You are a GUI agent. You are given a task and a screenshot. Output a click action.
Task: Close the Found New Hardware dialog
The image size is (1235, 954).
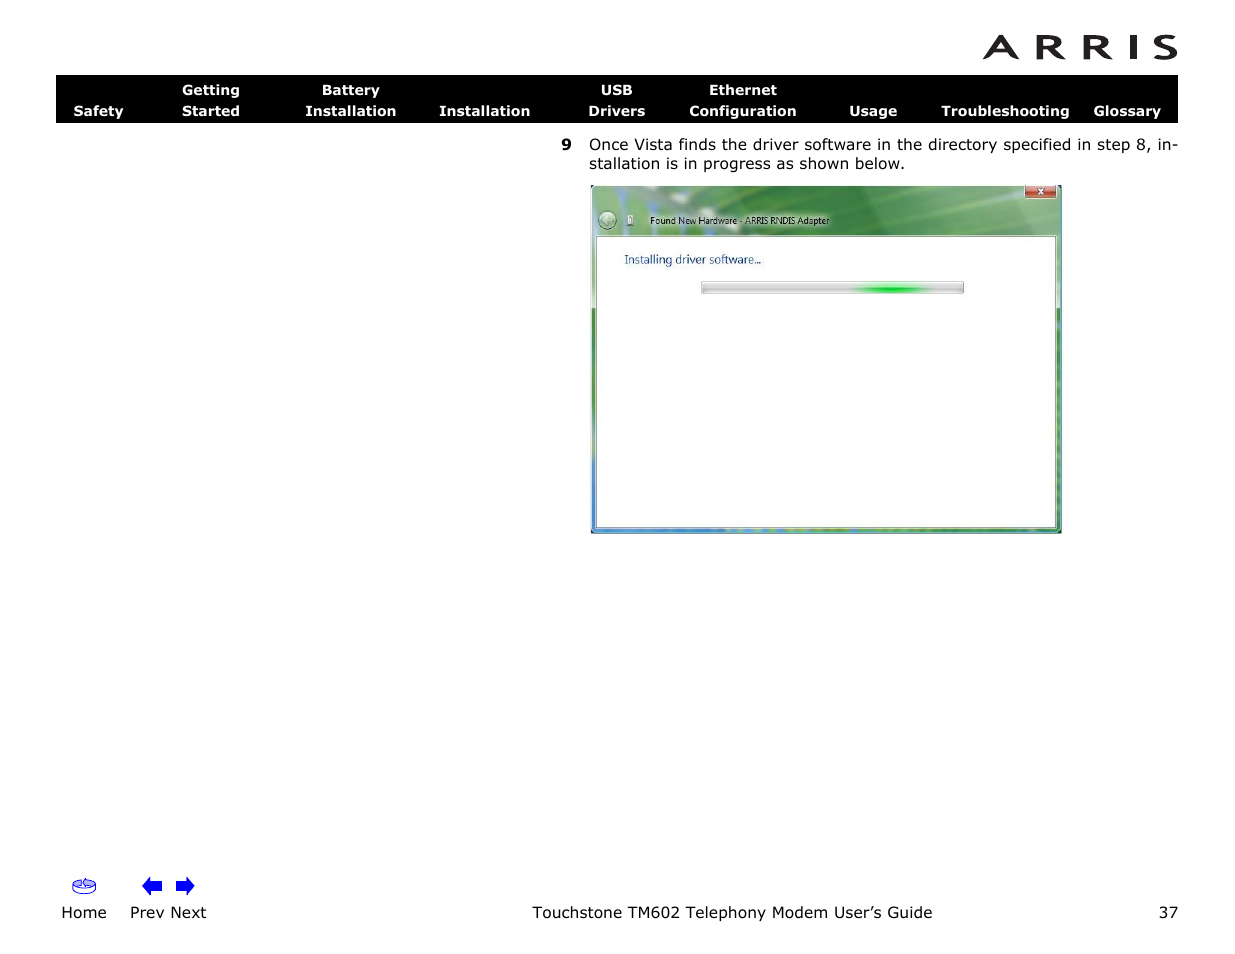1040,192
